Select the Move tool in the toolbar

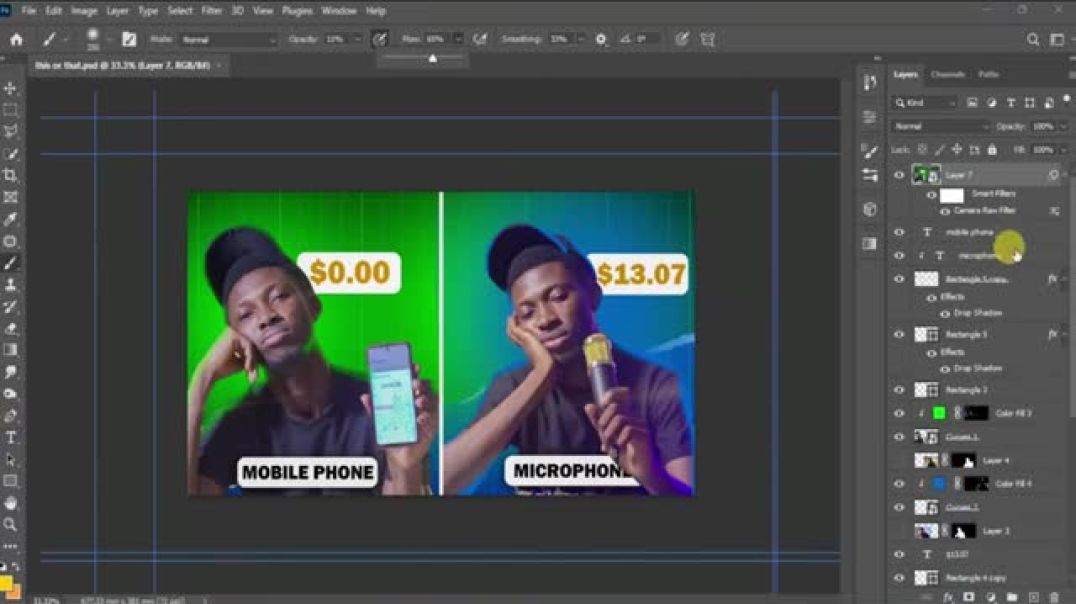(12, 89)
